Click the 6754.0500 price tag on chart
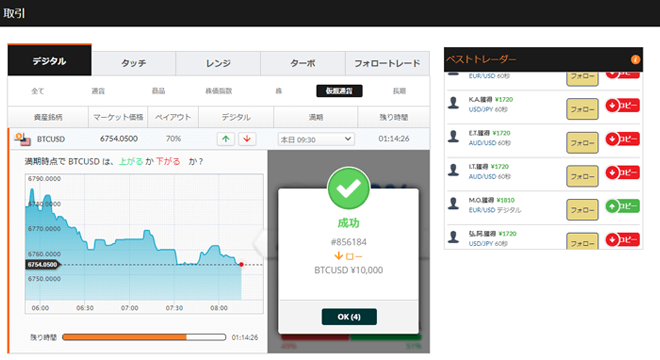The width and height of the screenshot is (660, 360). pos(43,264)
